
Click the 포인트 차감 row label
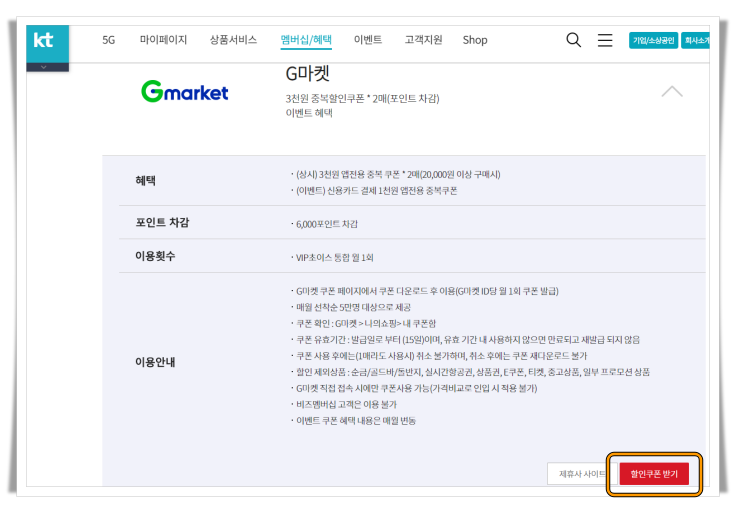click(x=162, y=222)
